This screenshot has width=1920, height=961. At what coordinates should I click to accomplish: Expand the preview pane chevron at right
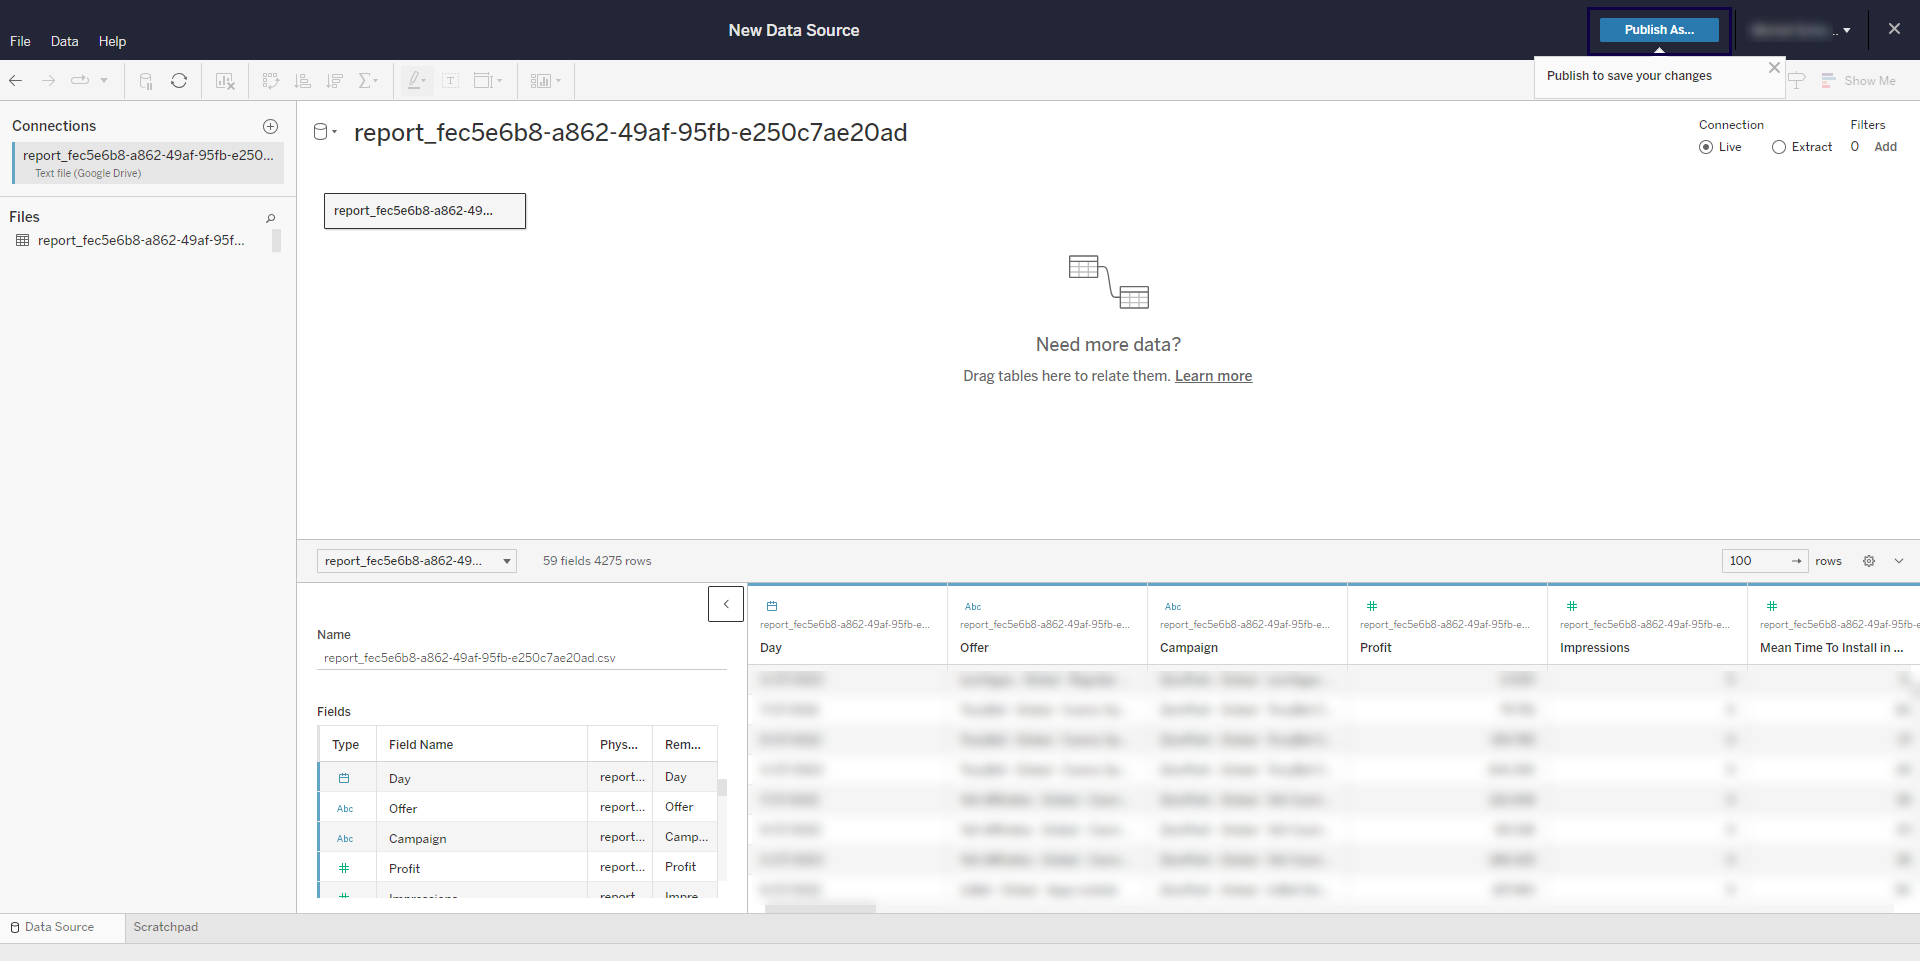click(x=1898, y=561)
